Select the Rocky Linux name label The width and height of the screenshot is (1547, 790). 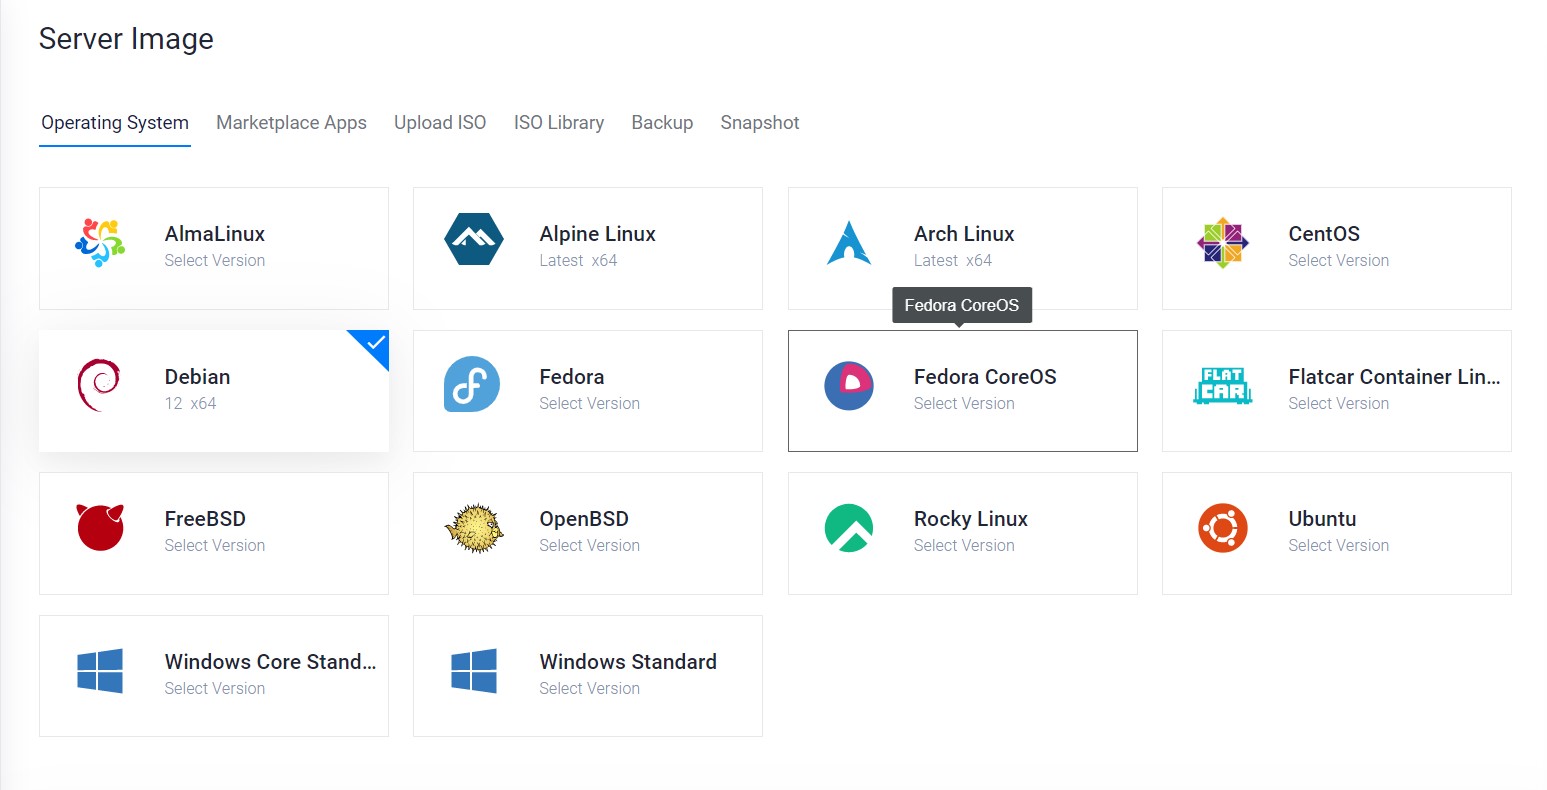pyautogui.click(x=971, y=519)
